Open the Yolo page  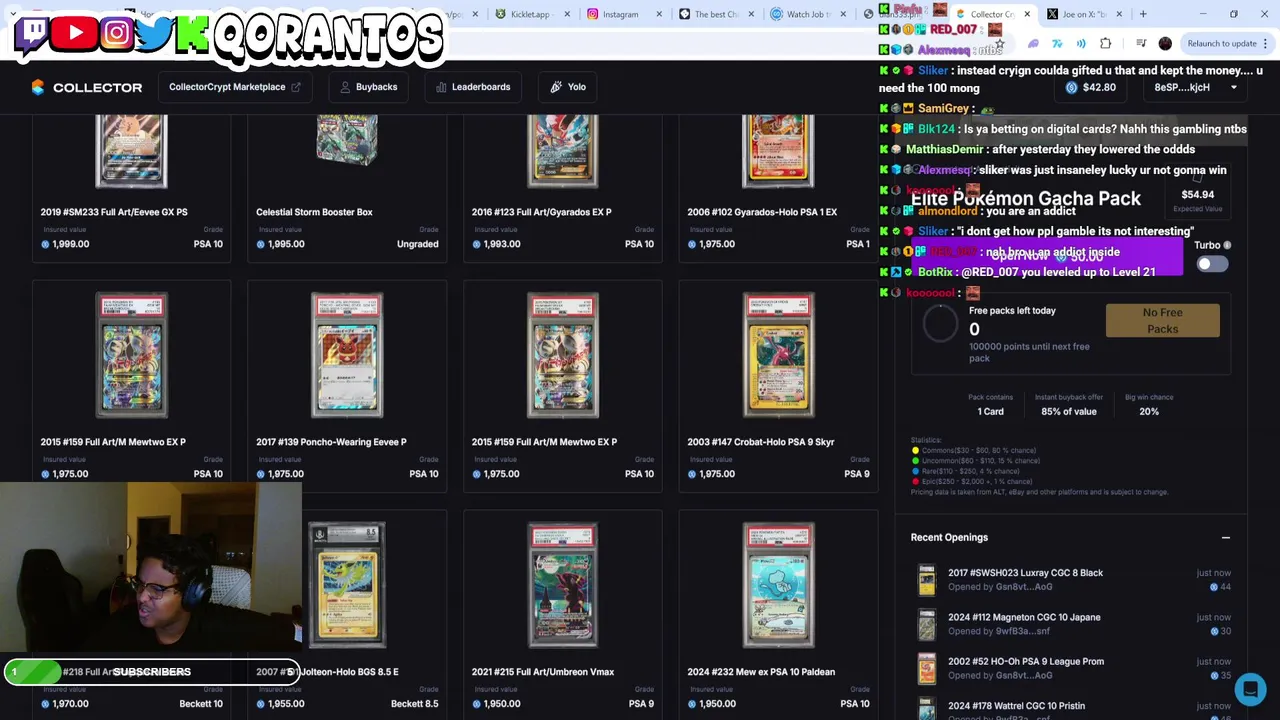click(568, 87)
